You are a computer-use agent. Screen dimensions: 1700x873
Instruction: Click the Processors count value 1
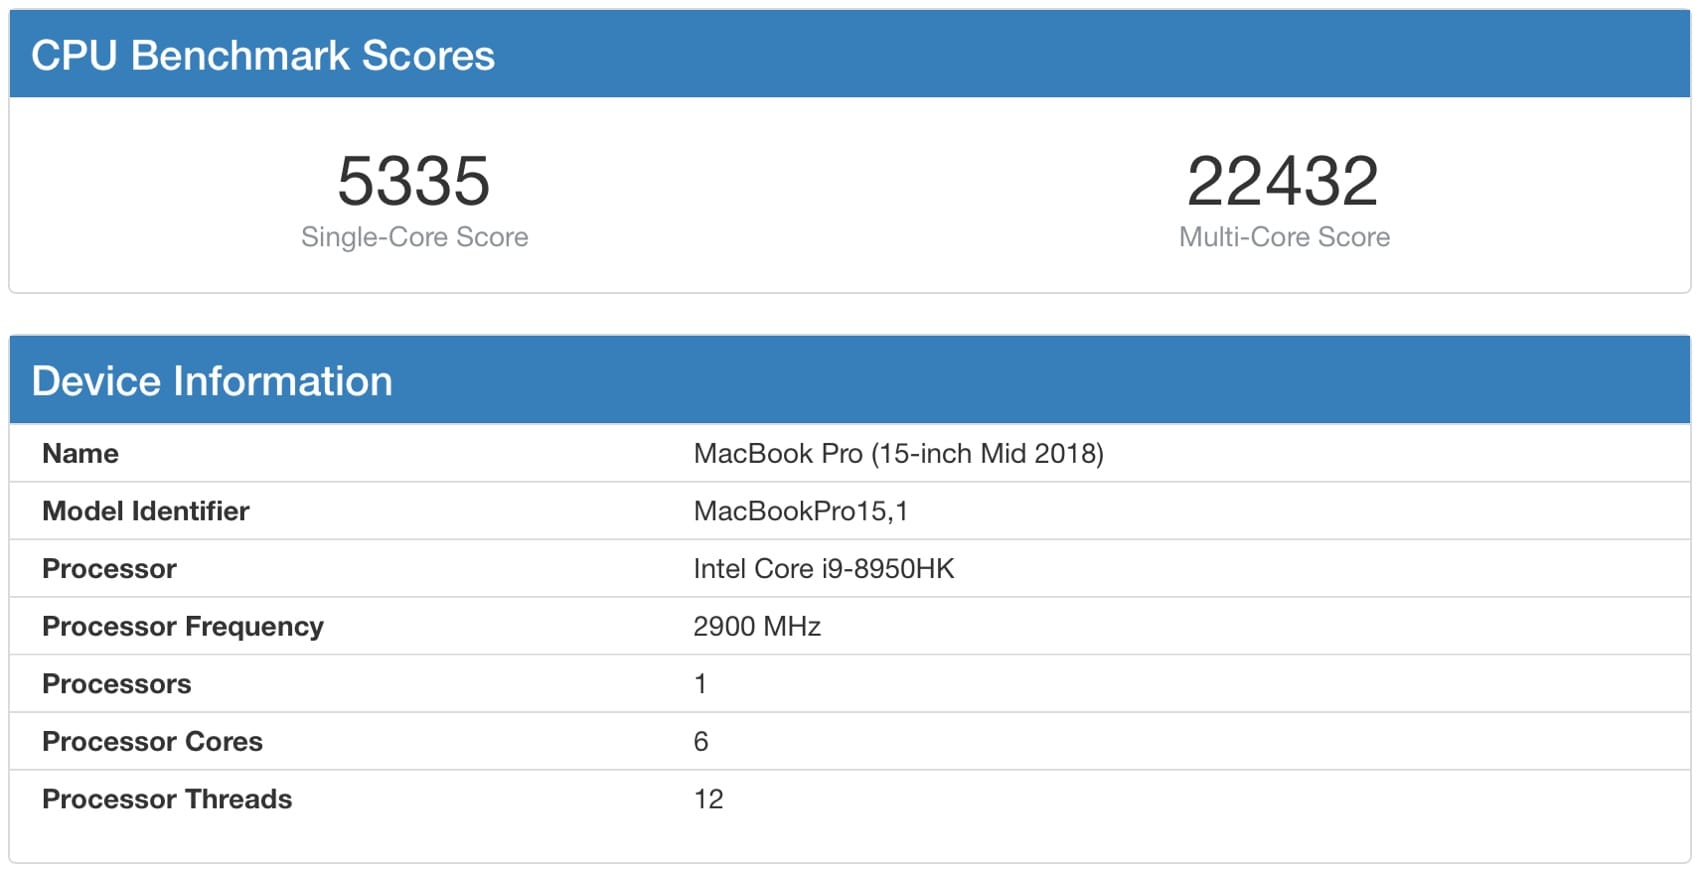click(x=700, y=684)
